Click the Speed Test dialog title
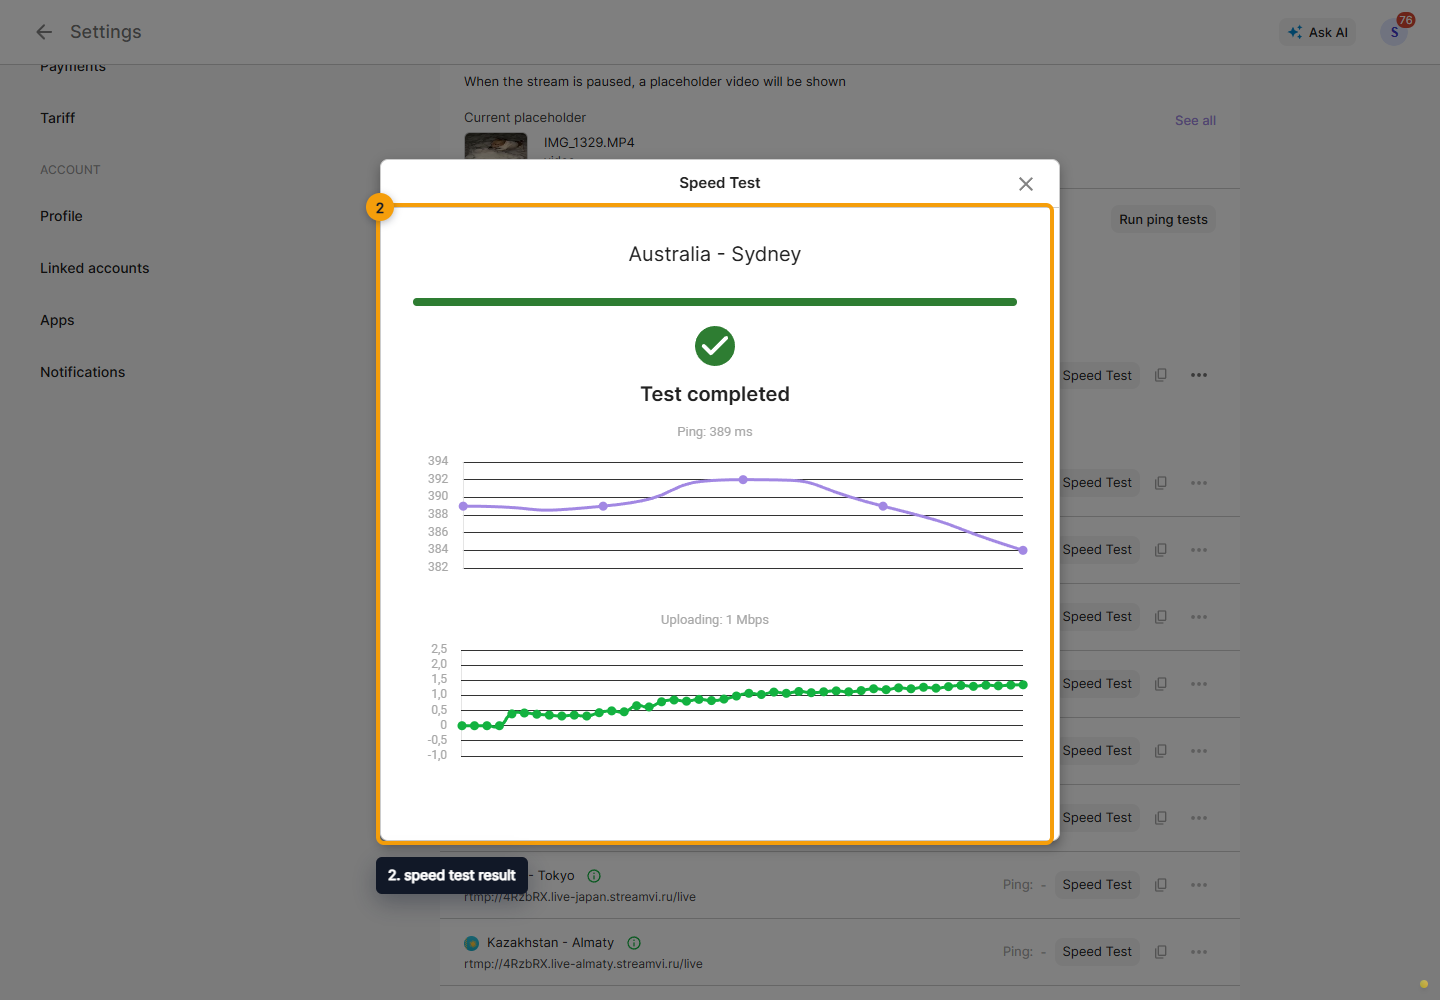This screenshot has height=1000, width=1440. coord(720,183)
